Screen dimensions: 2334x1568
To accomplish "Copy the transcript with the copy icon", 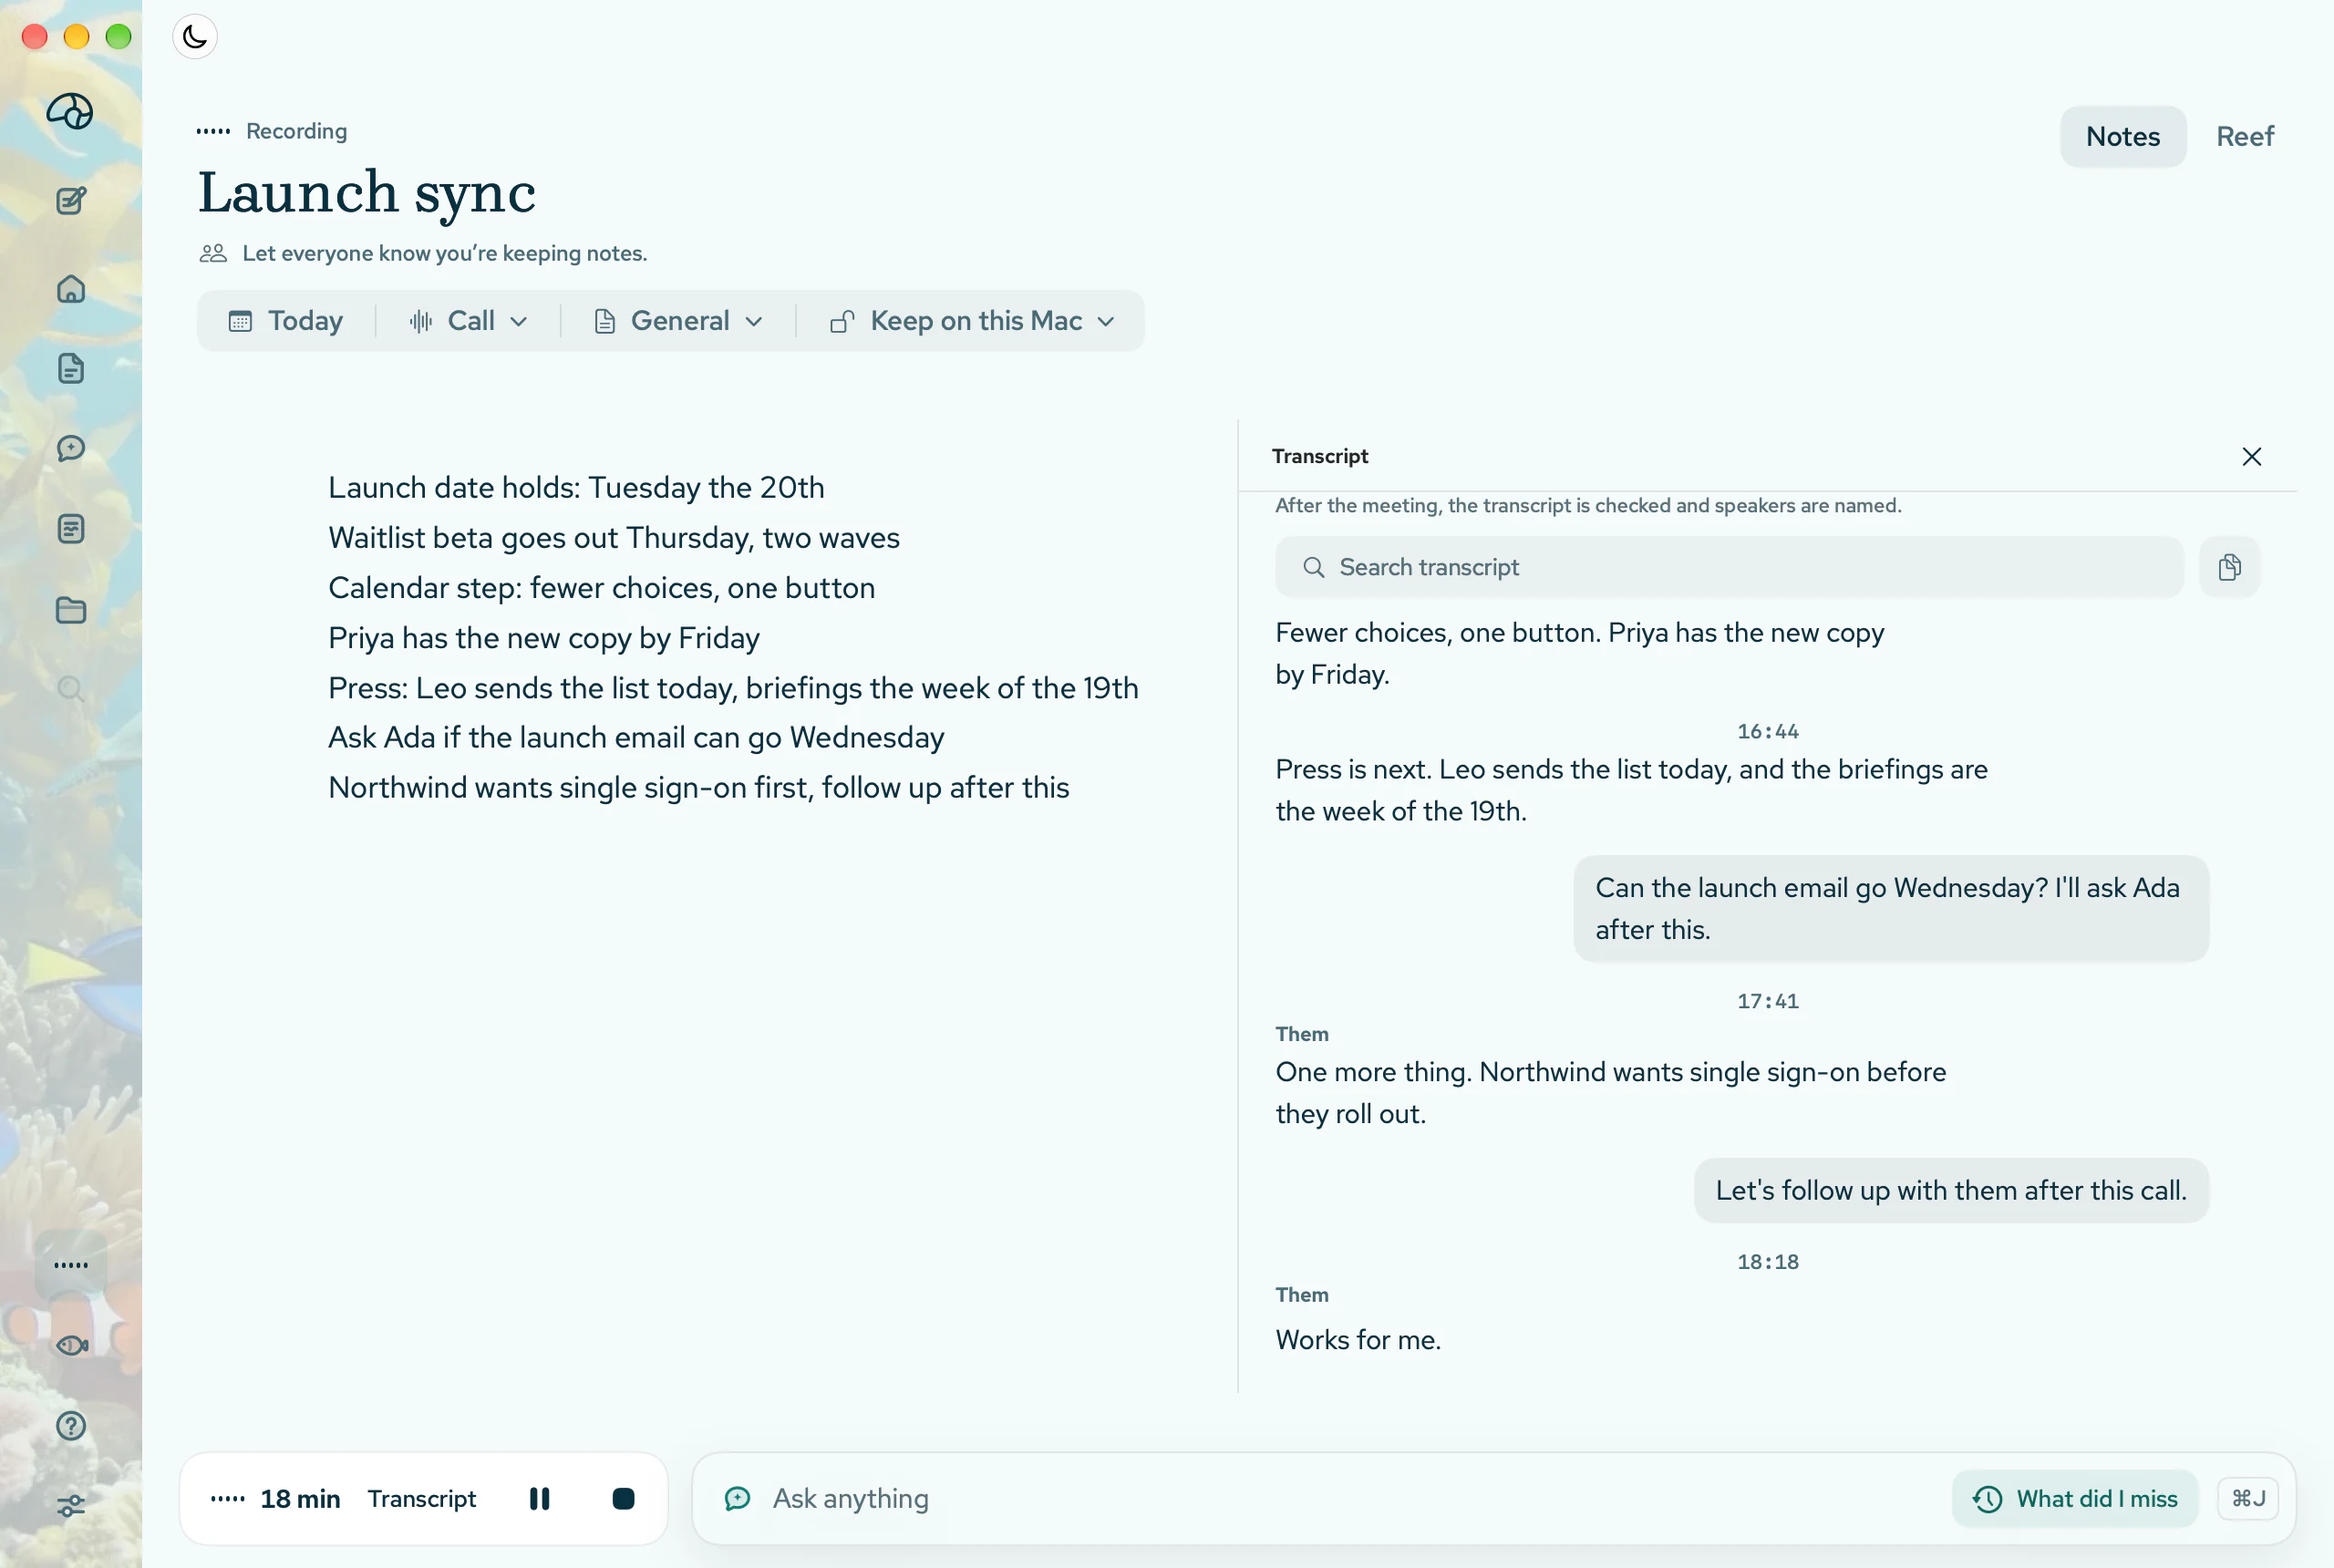I will point(2229,567).
